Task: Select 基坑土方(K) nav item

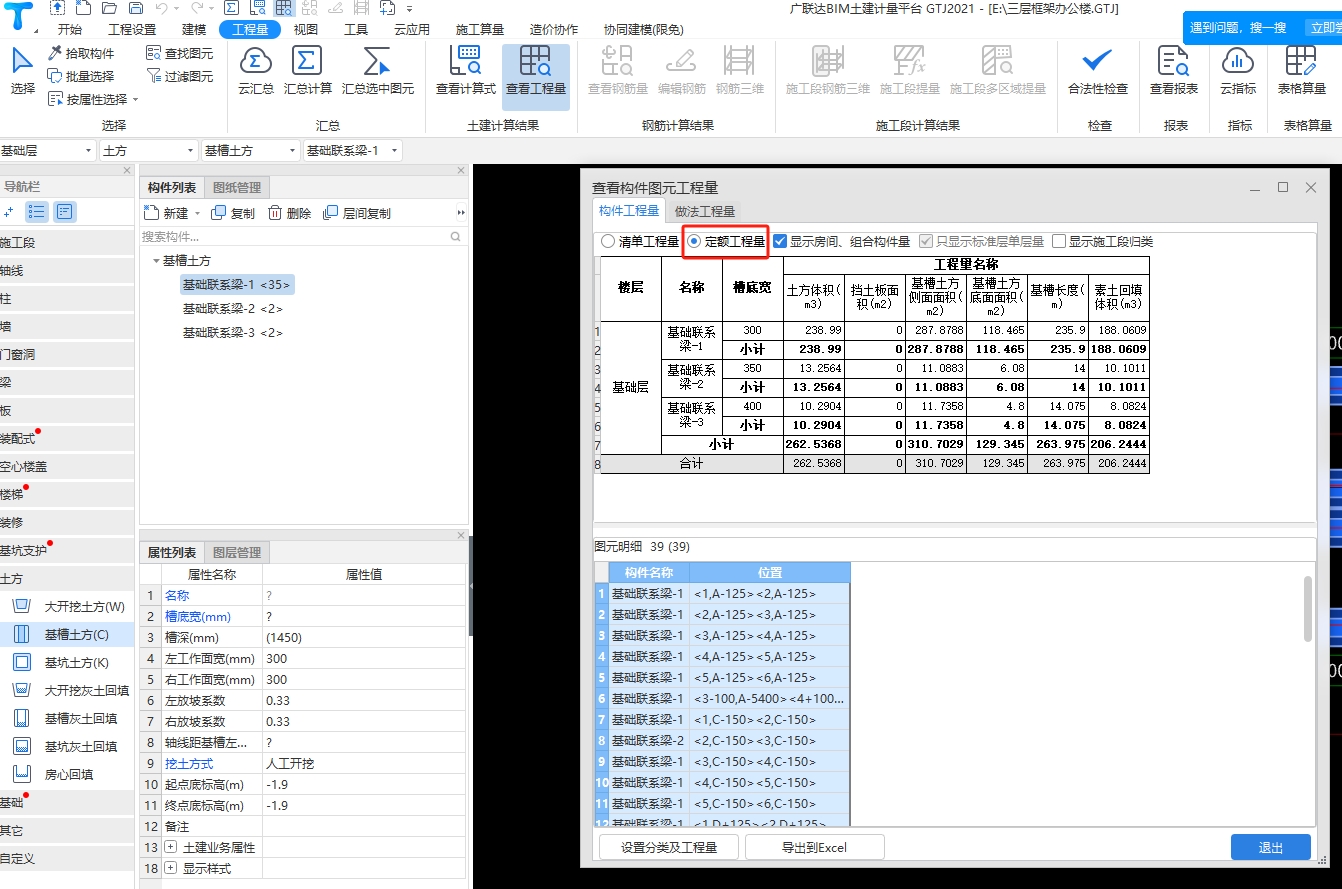Action: coord(65,662)
